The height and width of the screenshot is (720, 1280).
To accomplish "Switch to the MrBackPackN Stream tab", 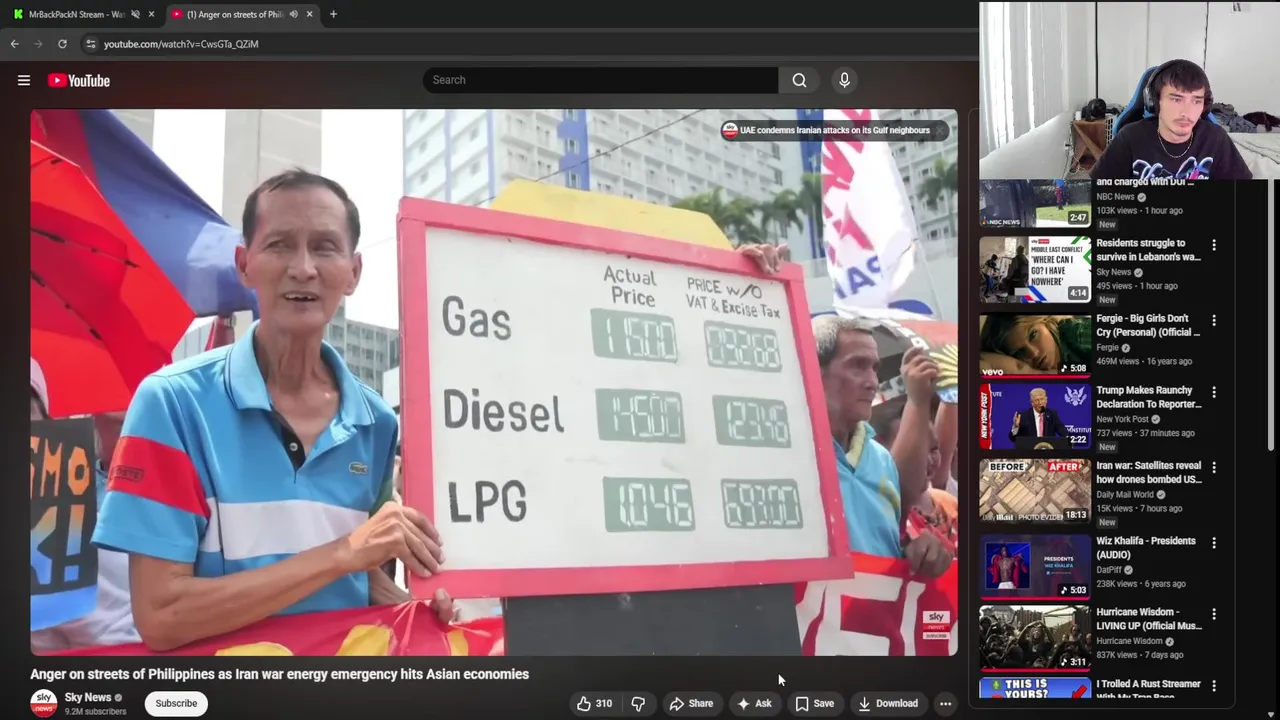I will pos(76,14).
